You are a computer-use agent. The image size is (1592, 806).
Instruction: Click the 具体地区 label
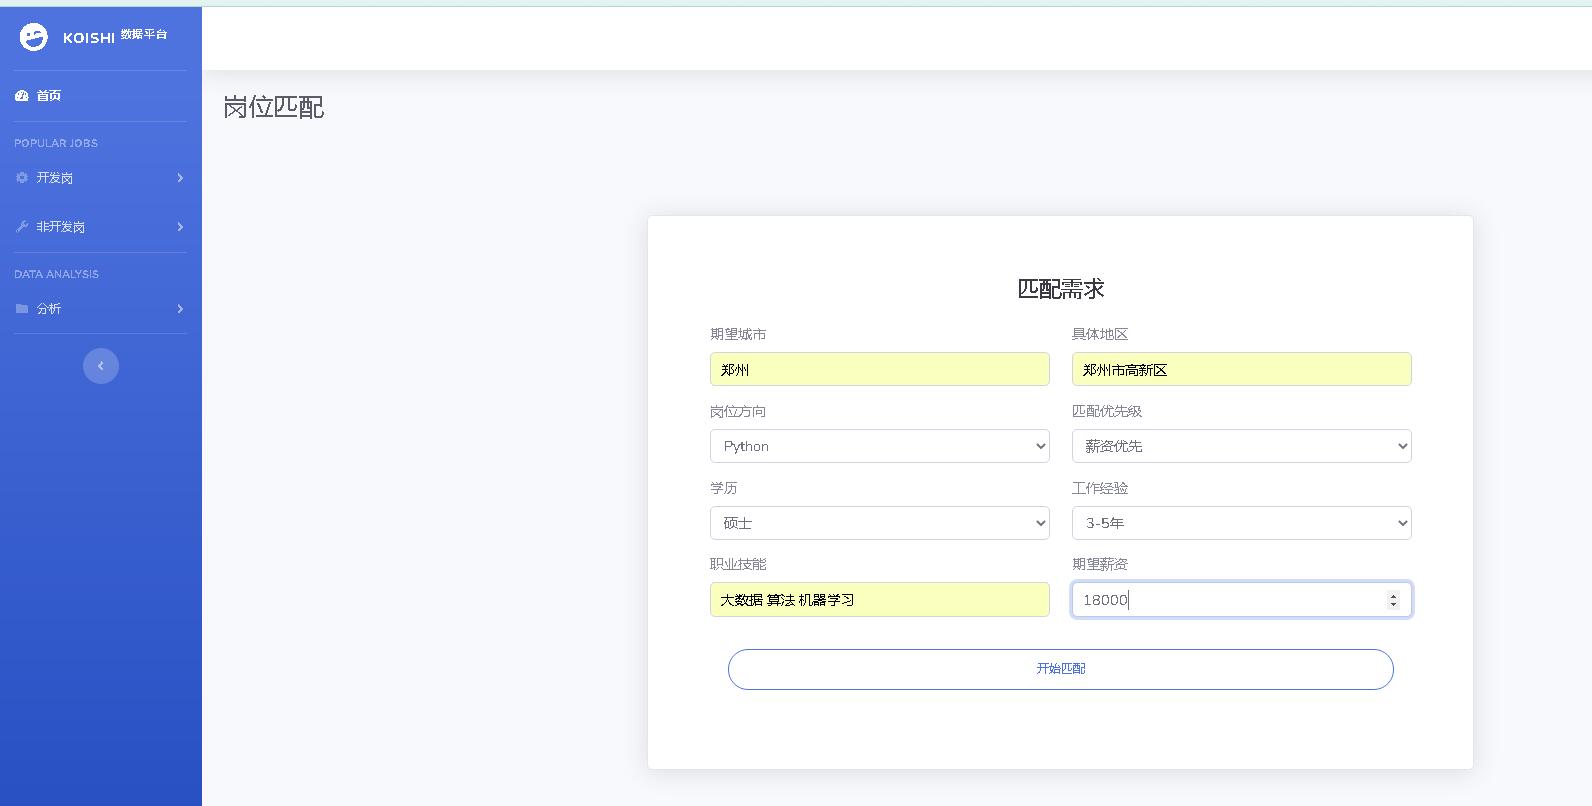(x=1100, y=334)
